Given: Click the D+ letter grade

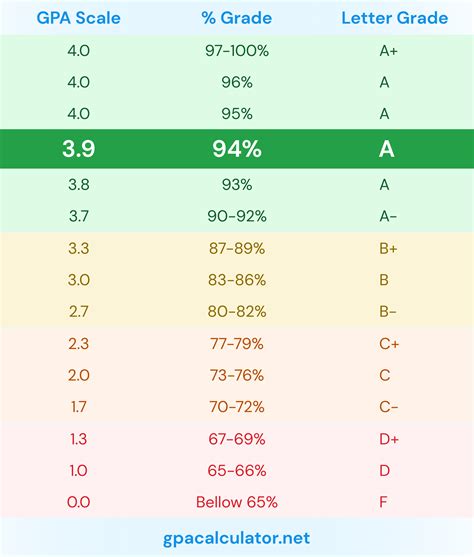Looking at the screenshot, I should coord(389,439).
